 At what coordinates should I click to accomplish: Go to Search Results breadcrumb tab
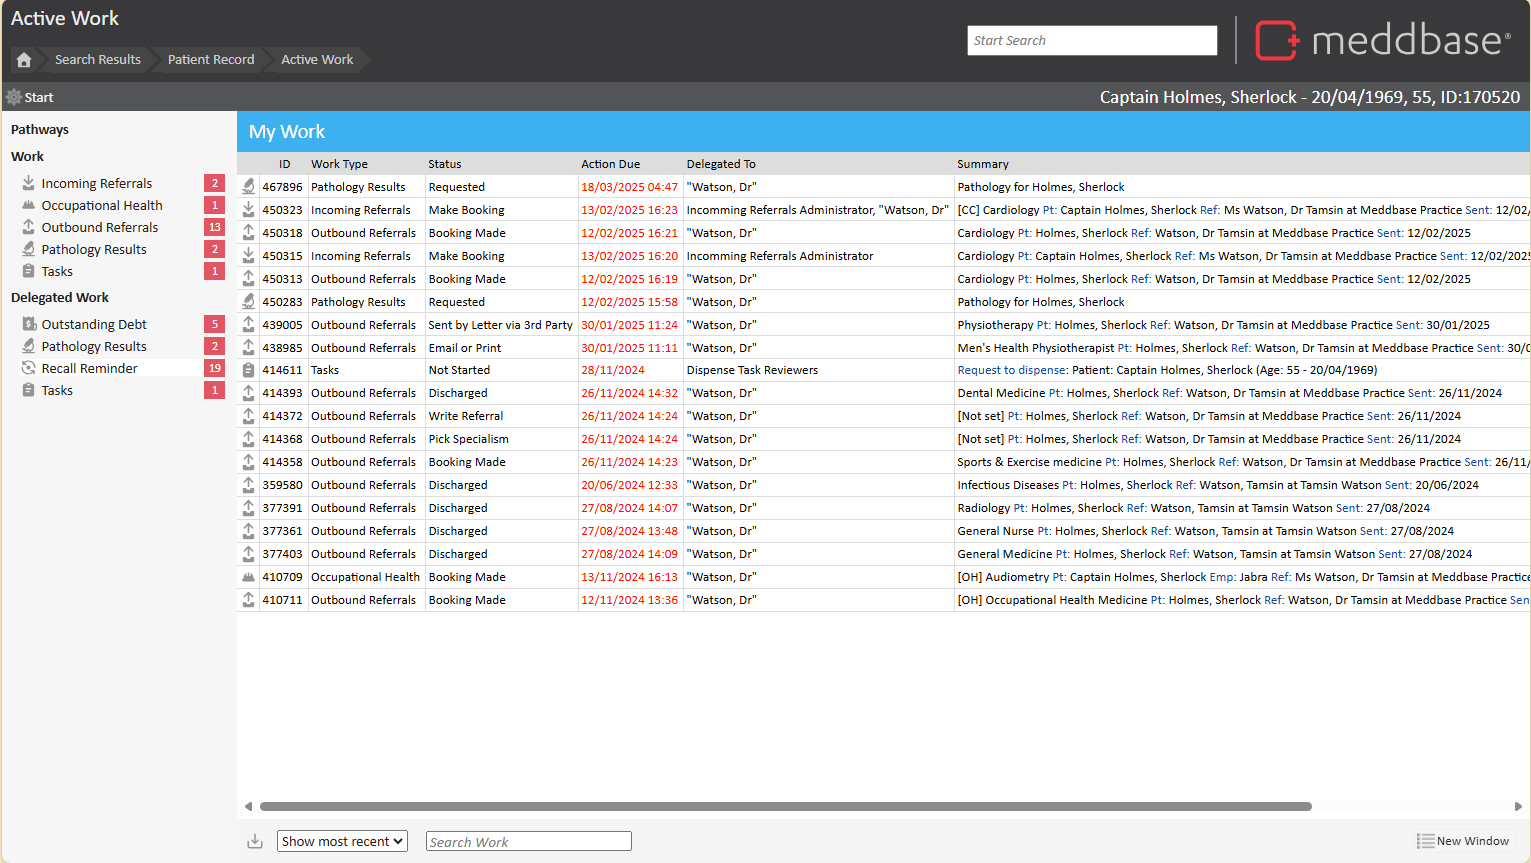(98, 60)
